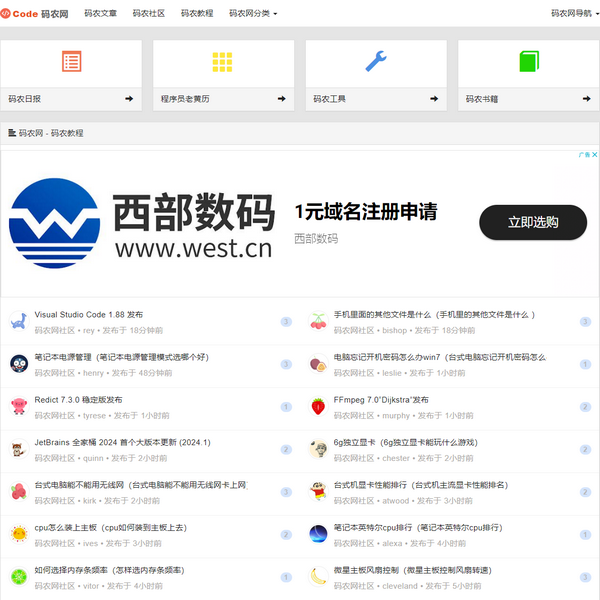Image resolution: width=600 pixels, height=600 pixels.
Task: Click the green book 码农书籍 icon
Action: click(529, 62)
